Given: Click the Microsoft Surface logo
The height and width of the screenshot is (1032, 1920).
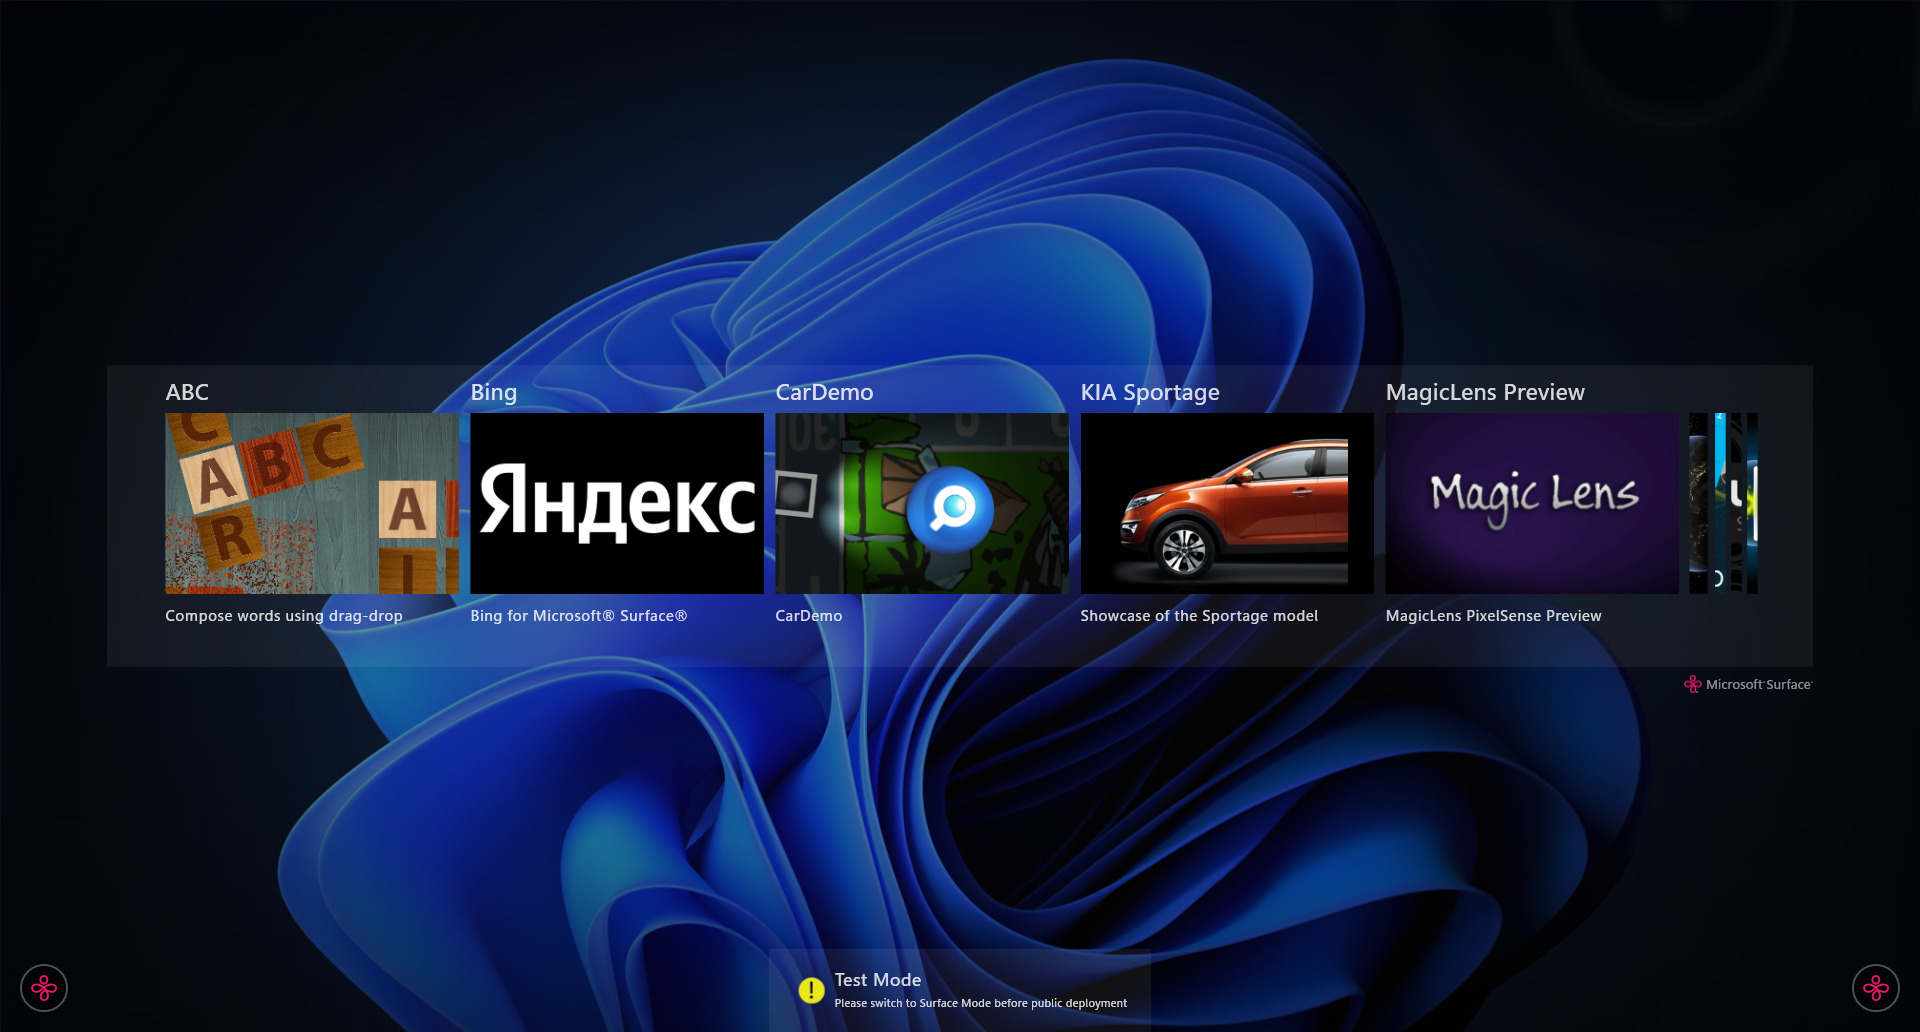Looking at the screenshot, I should [x=1748, y=684].
